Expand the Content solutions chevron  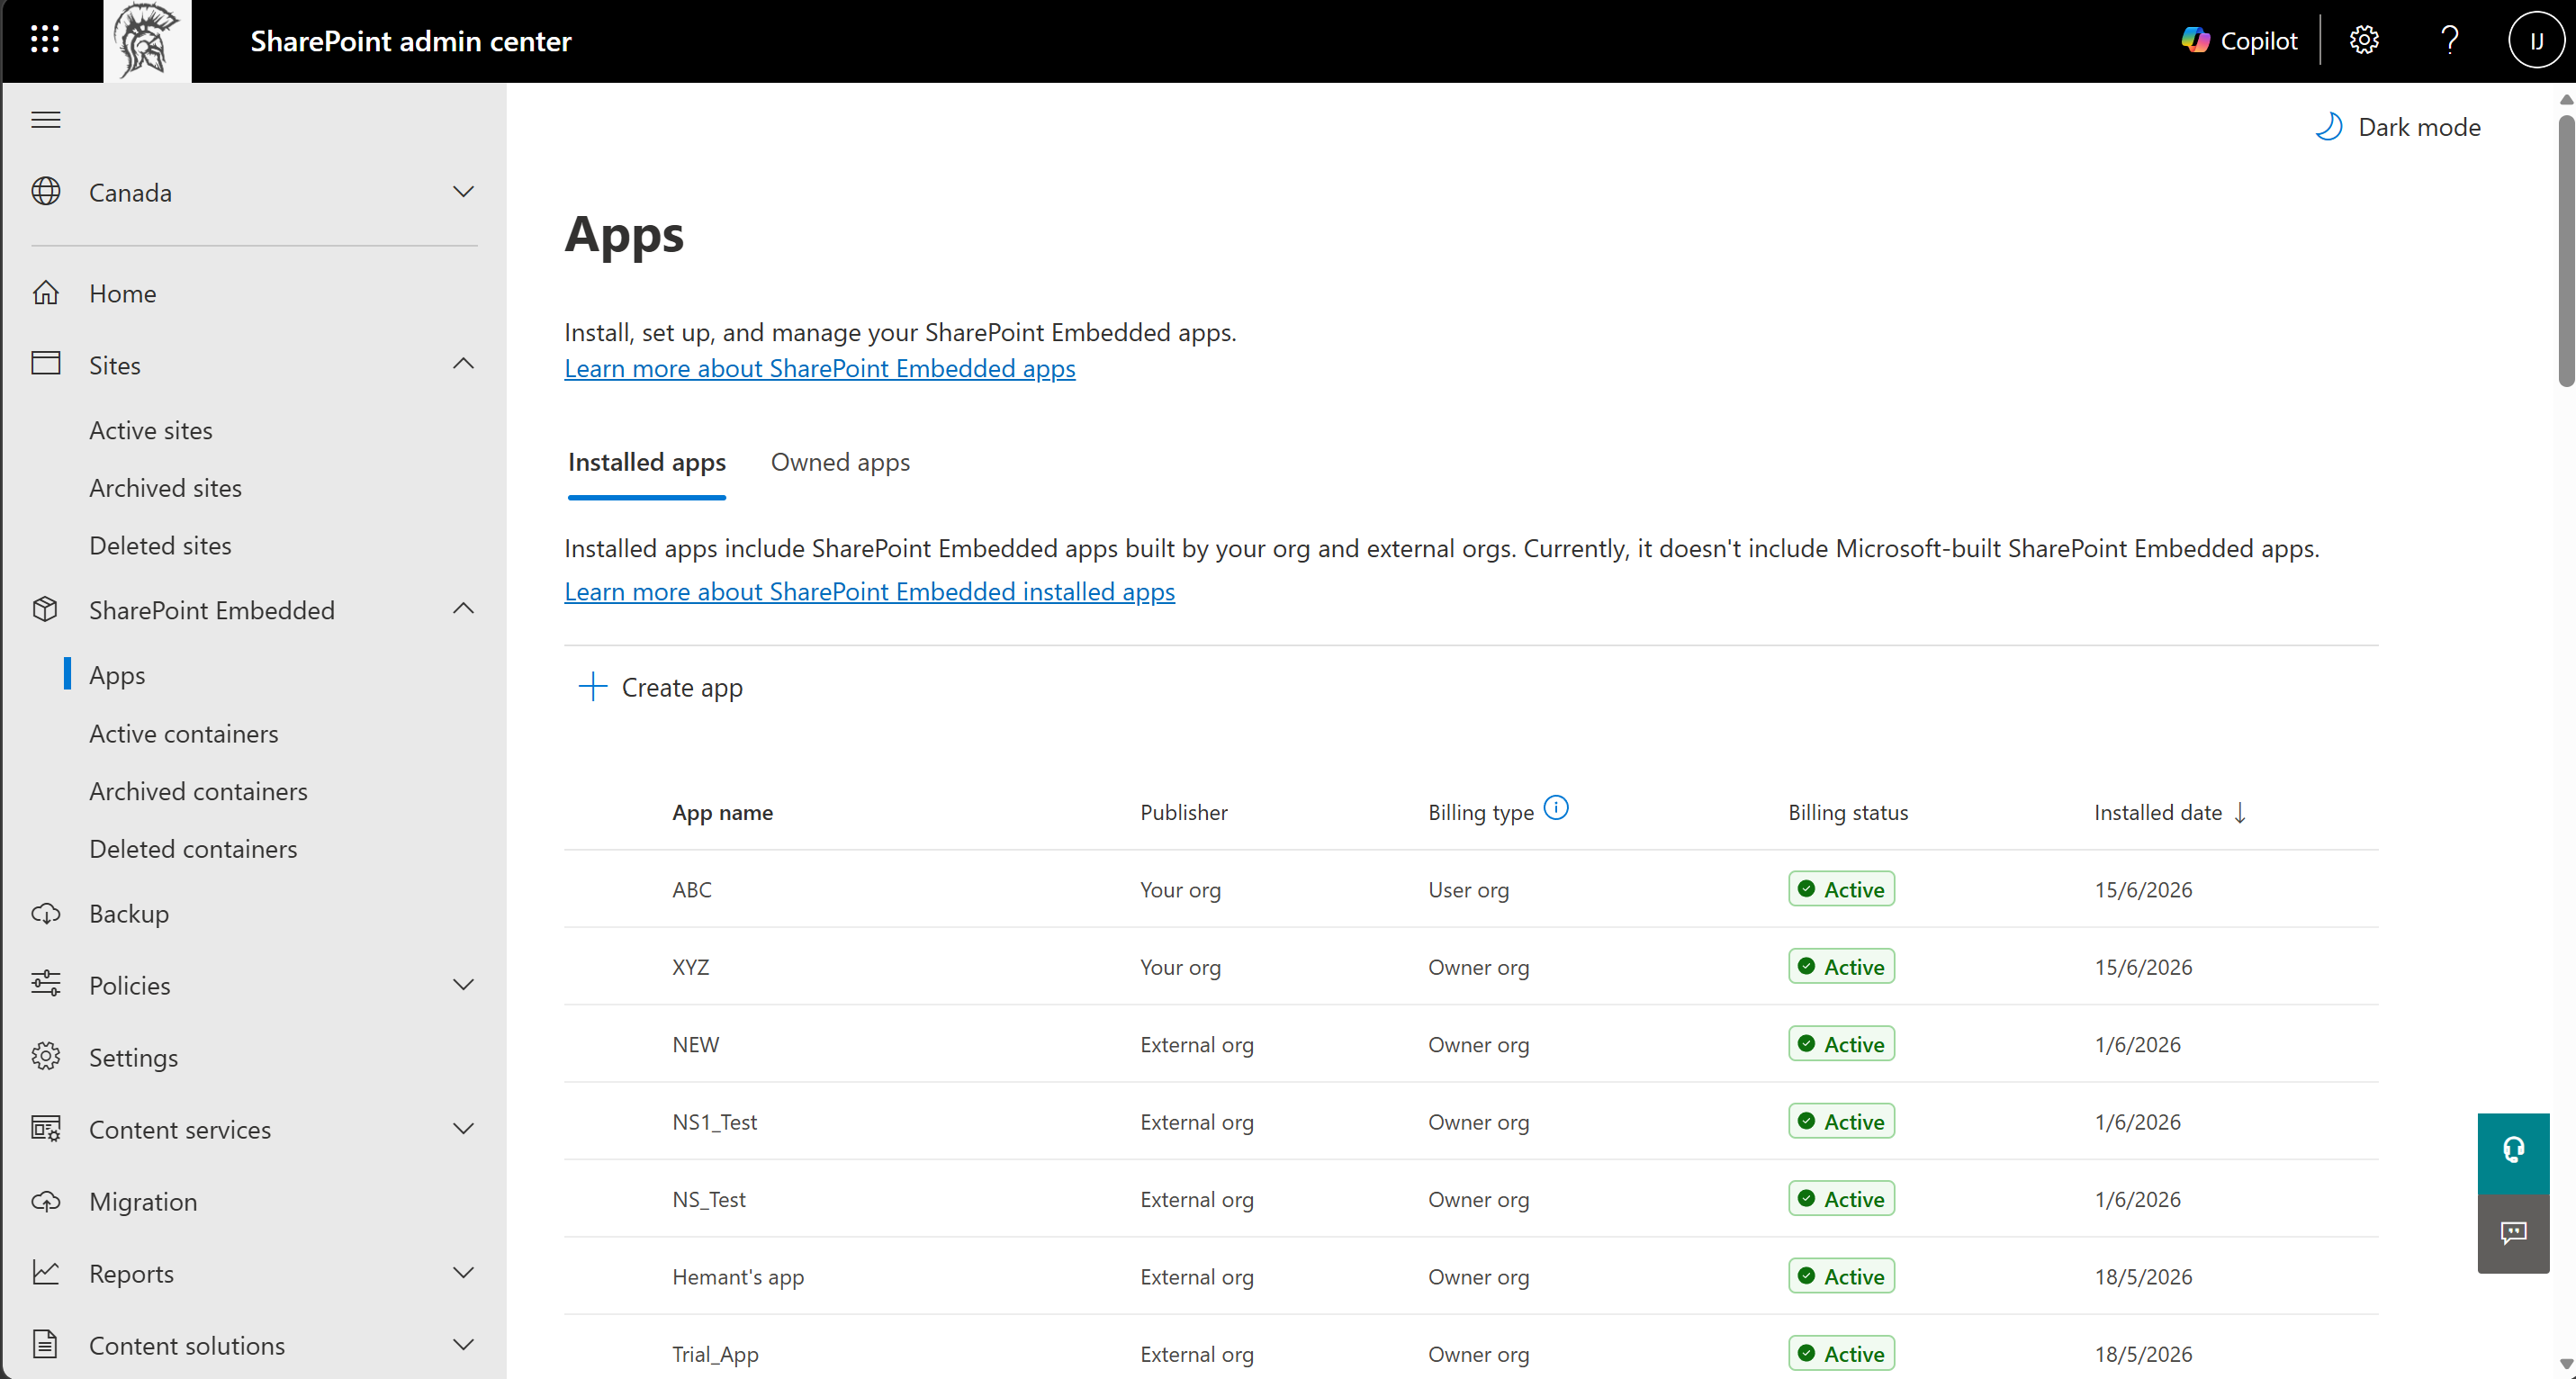463,1345
